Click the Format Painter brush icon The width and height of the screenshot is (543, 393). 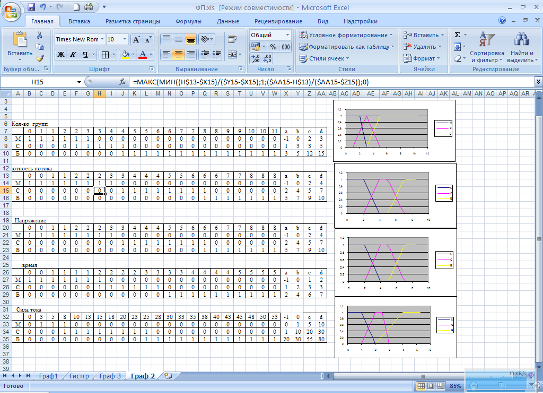[40, 59]
